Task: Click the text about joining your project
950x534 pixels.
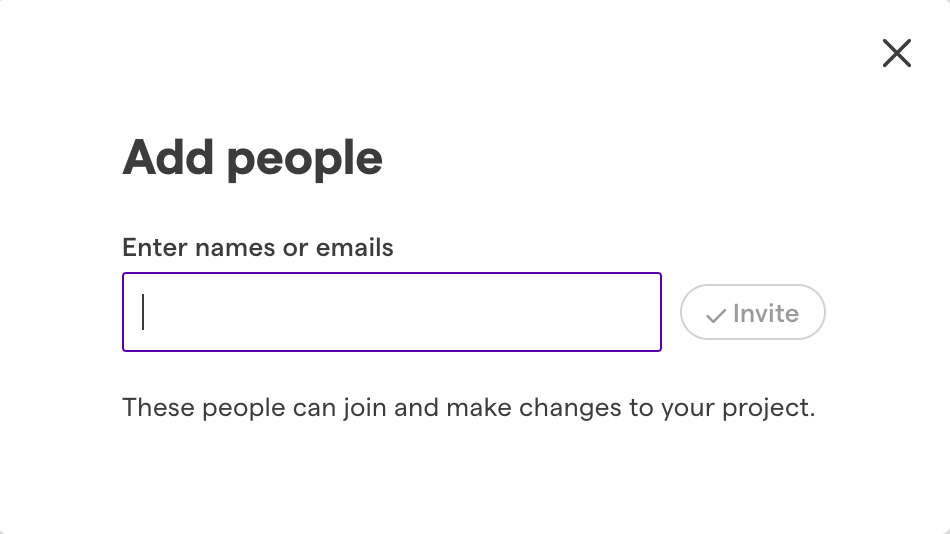Action: coord(468,407)
